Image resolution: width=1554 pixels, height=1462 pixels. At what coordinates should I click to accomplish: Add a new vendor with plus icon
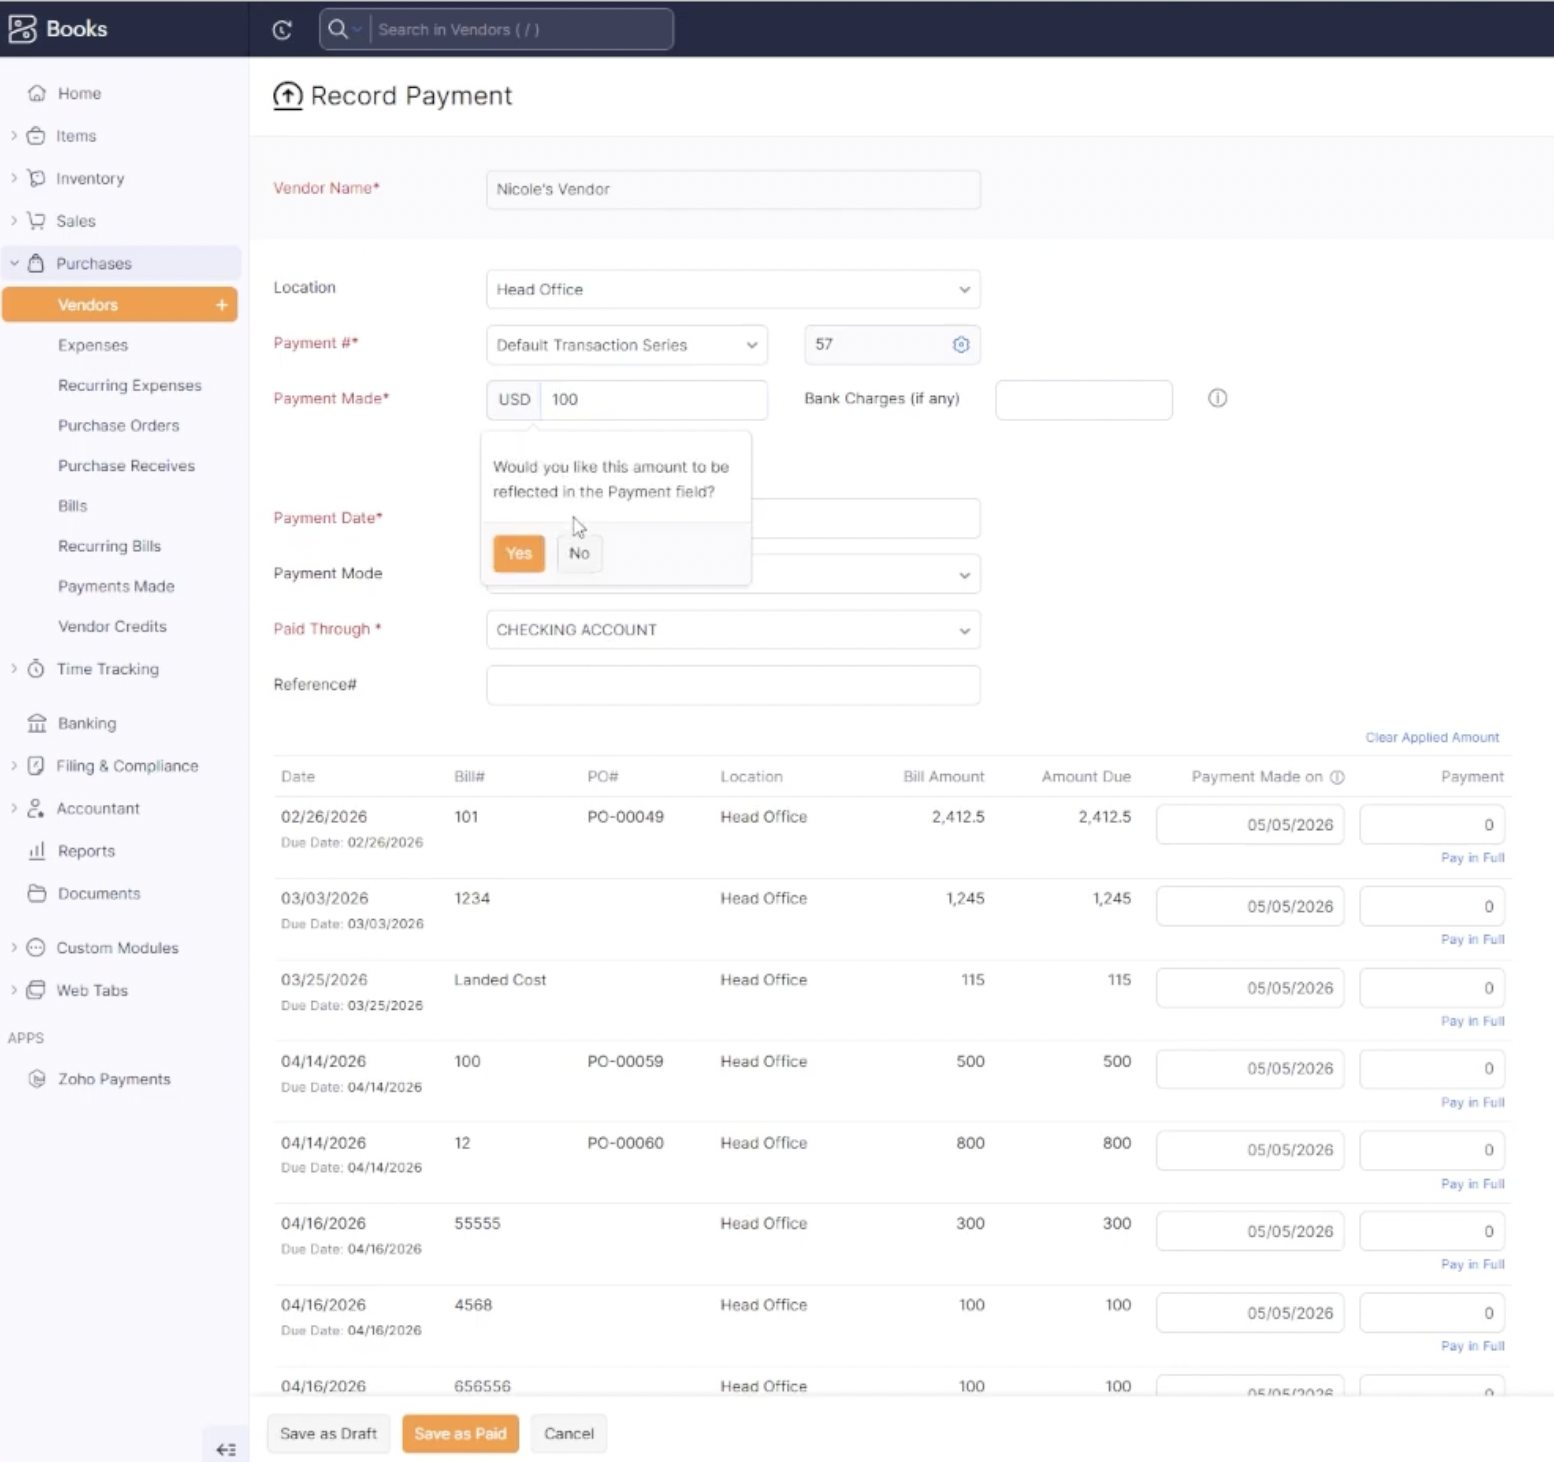click(221, 305)
